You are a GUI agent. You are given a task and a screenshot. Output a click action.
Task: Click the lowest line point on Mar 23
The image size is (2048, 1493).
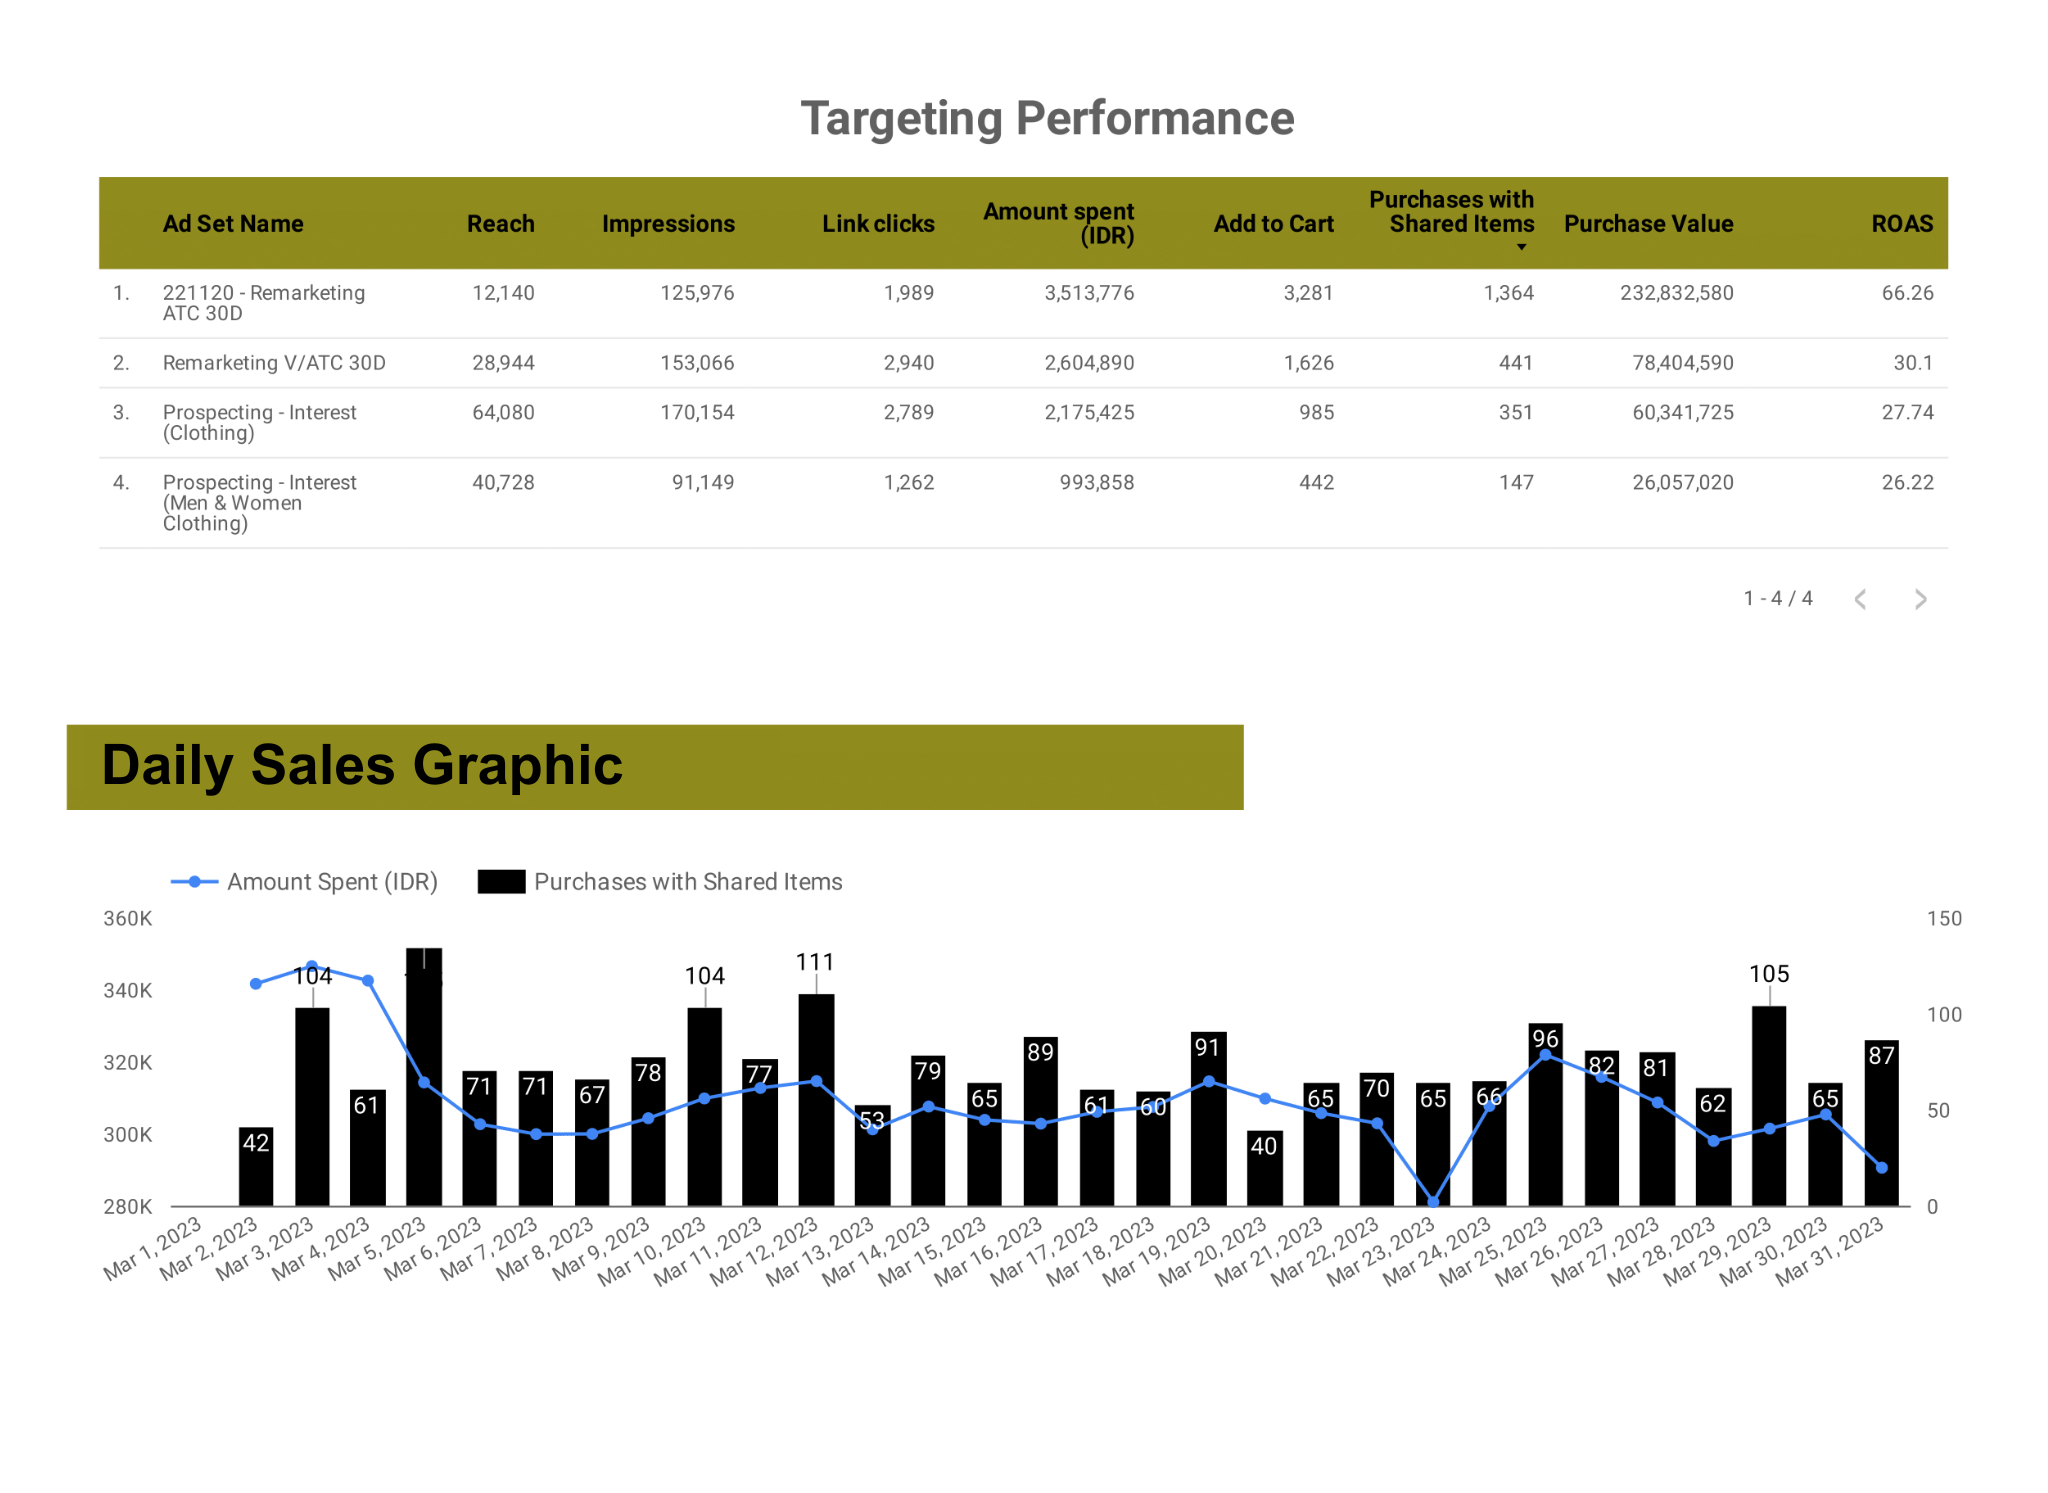pyautogui.click(x=1432, y=1201)
